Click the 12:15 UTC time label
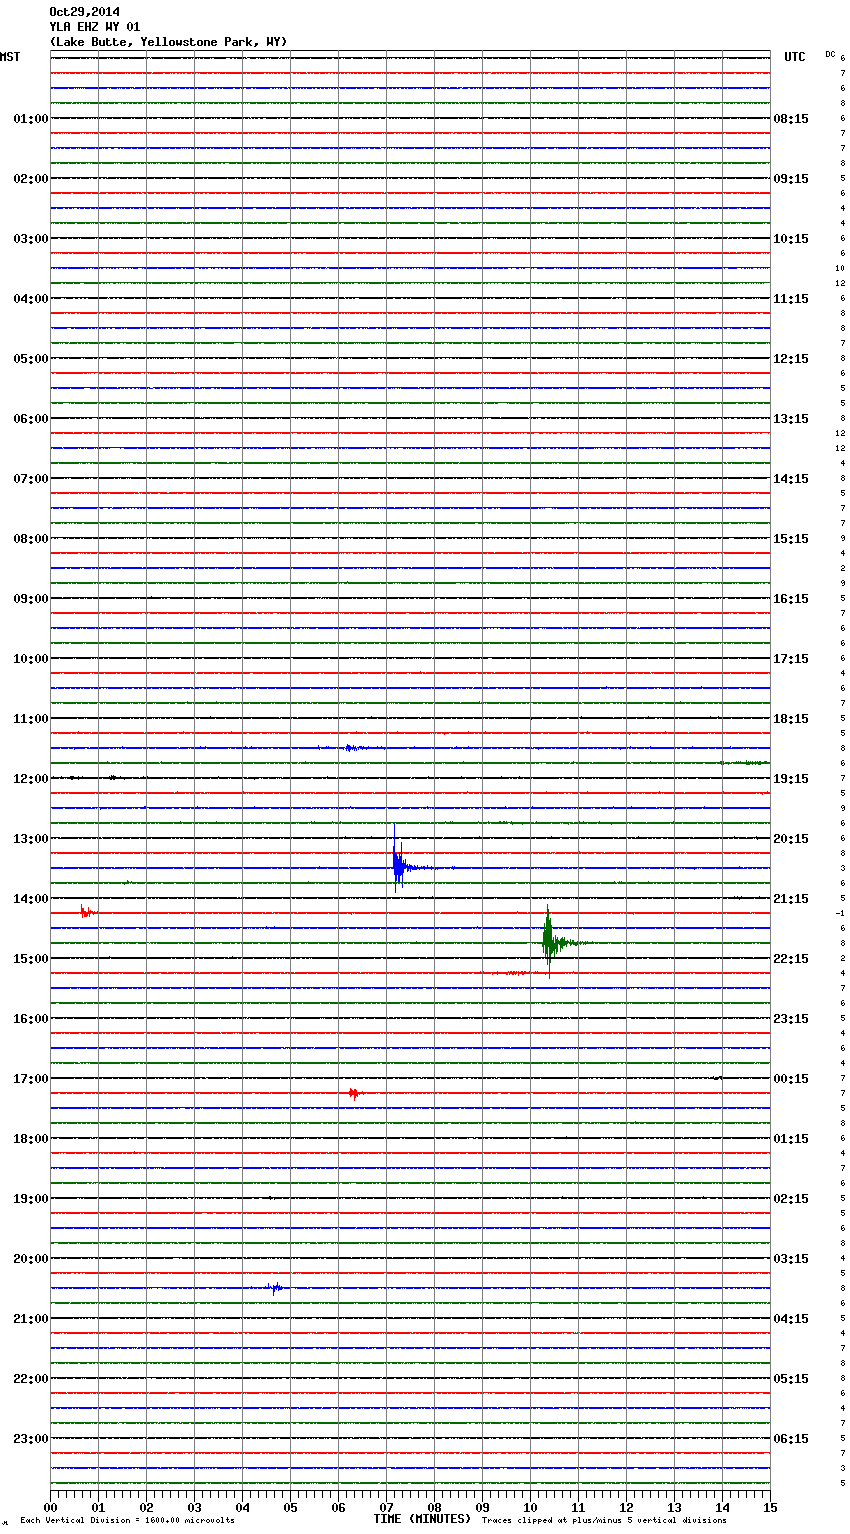The height and width of the screenshot is (1534, 850). [x=791, y=359]
